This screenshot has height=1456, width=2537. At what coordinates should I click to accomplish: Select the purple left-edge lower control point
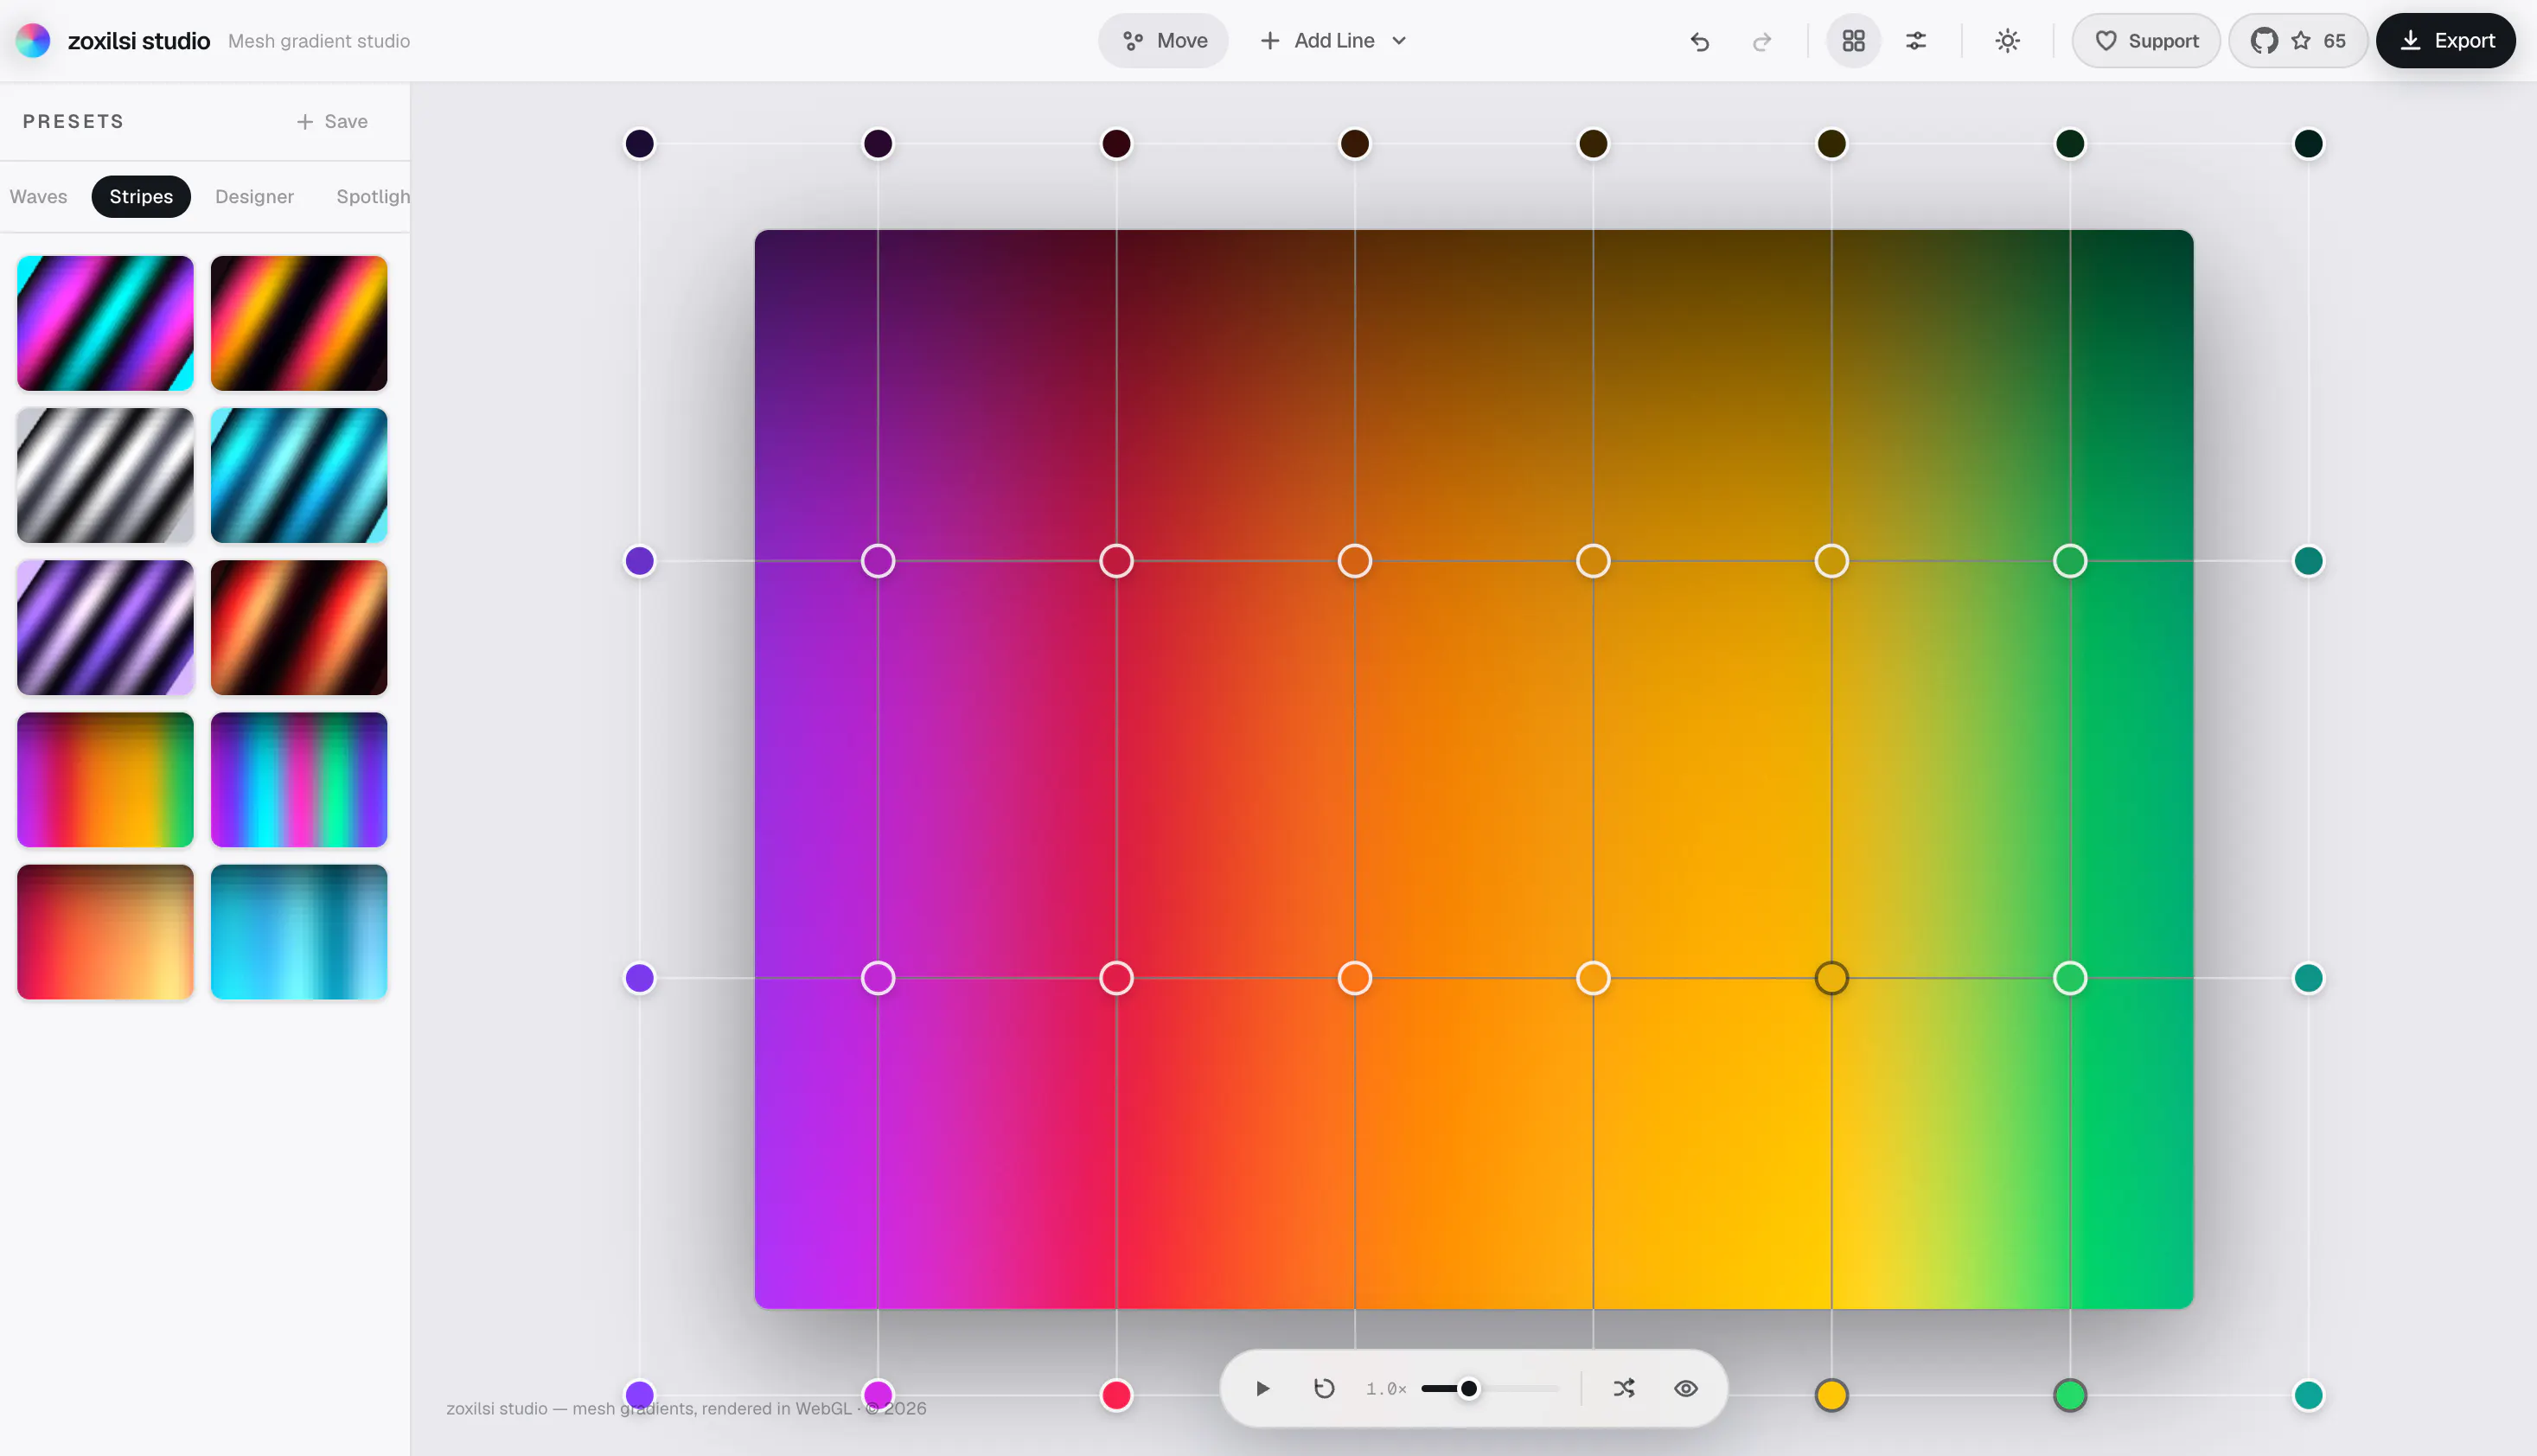pyautogui.click(x=640, y=978)
